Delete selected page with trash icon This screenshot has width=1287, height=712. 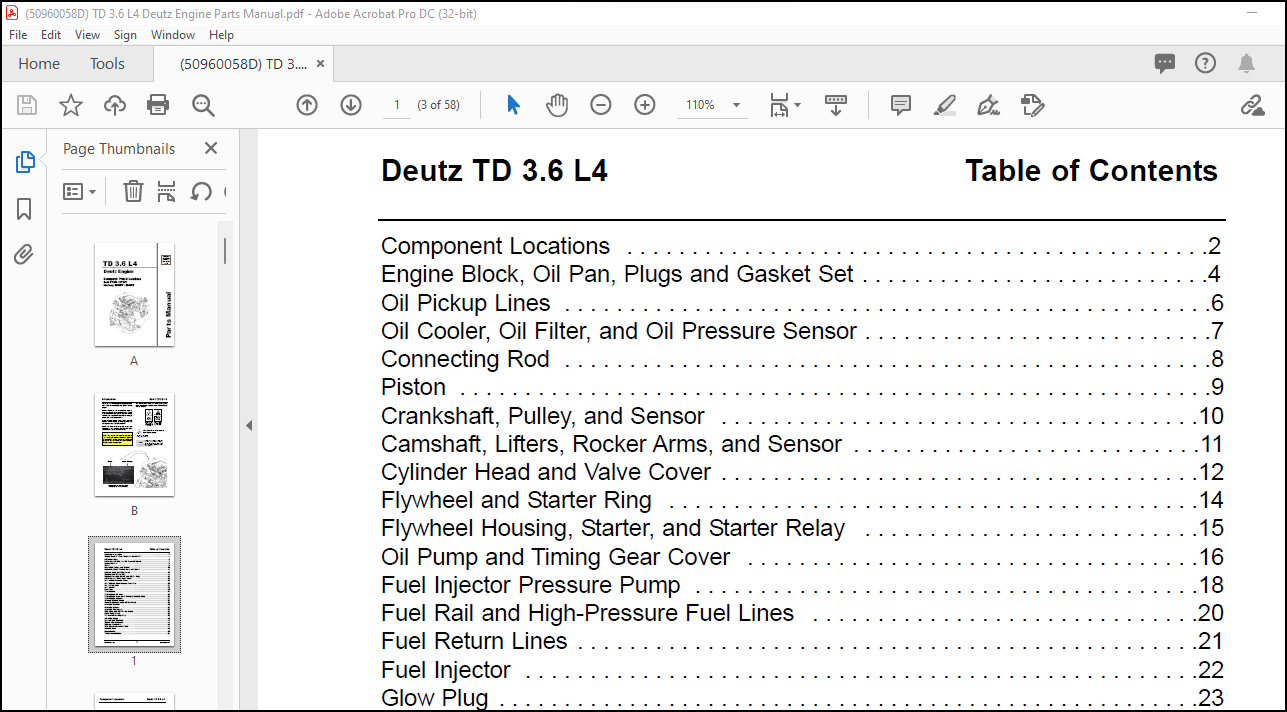pos(133,191)
